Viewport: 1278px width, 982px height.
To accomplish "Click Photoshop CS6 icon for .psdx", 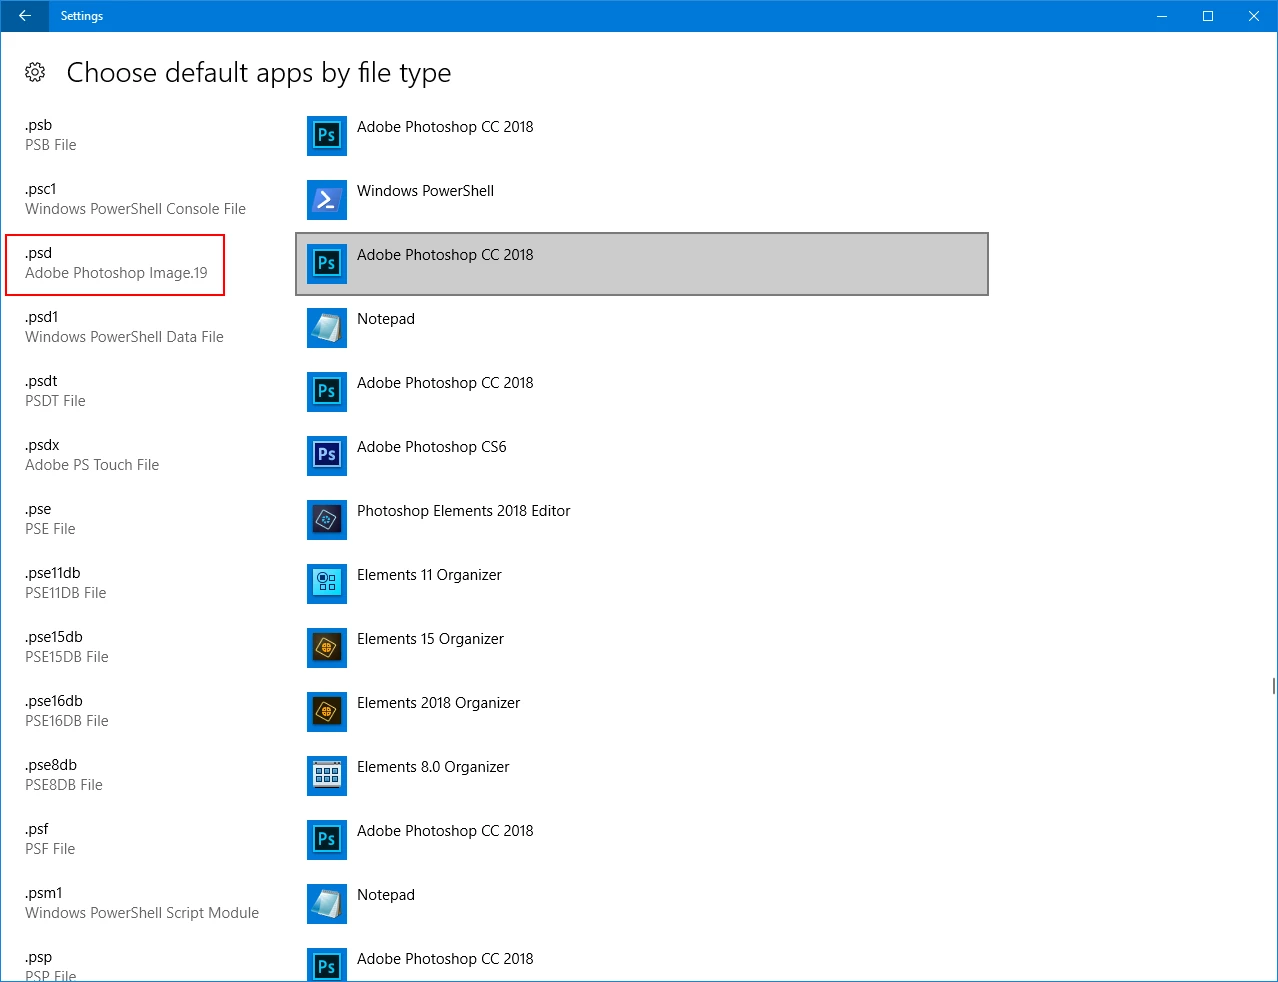I will pyautogui.click(x=327, y=456).
